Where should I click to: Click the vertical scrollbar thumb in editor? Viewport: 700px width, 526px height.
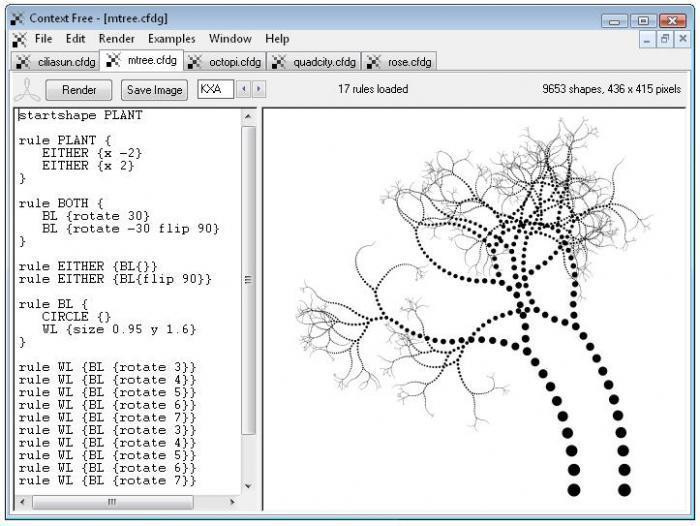click(x=248, y=280)
